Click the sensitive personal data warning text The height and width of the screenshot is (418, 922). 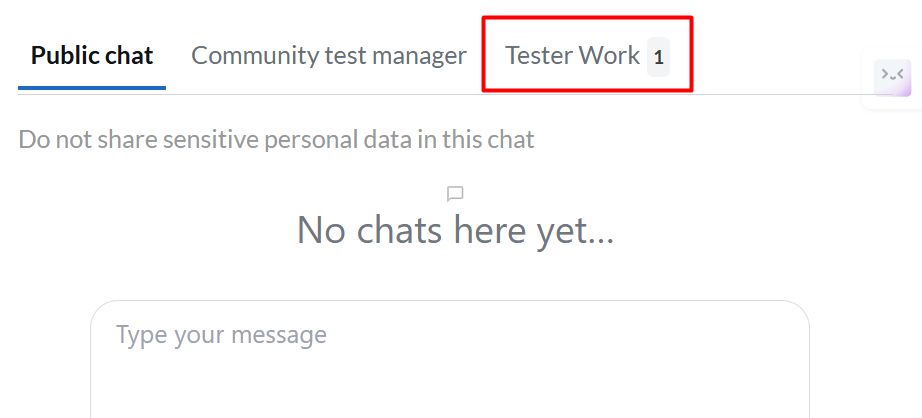coord(276,140)
